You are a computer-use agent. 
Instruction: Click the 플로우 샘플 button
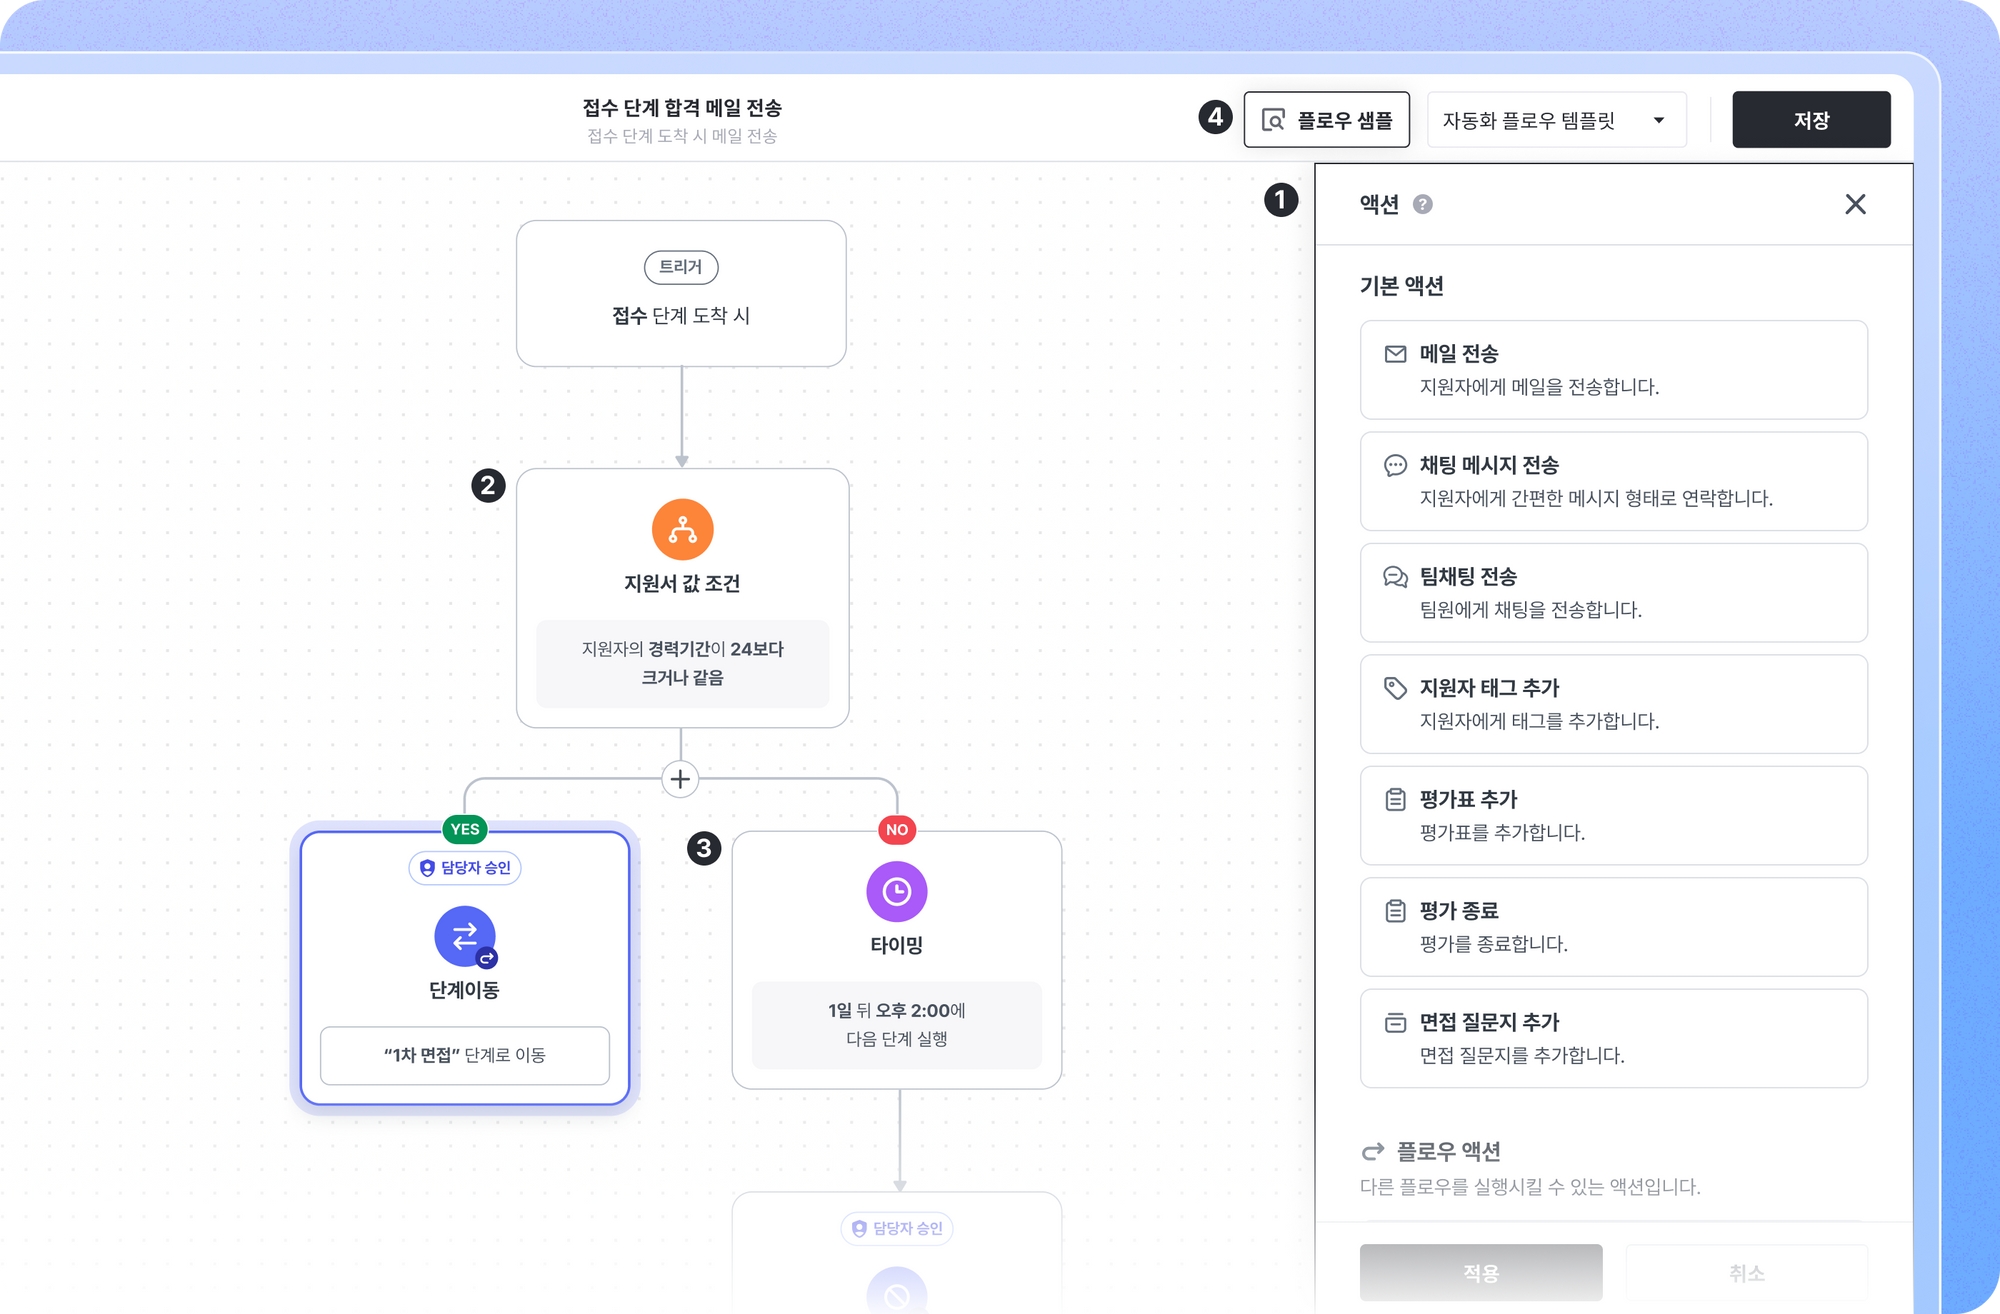tap(1326, 120)
